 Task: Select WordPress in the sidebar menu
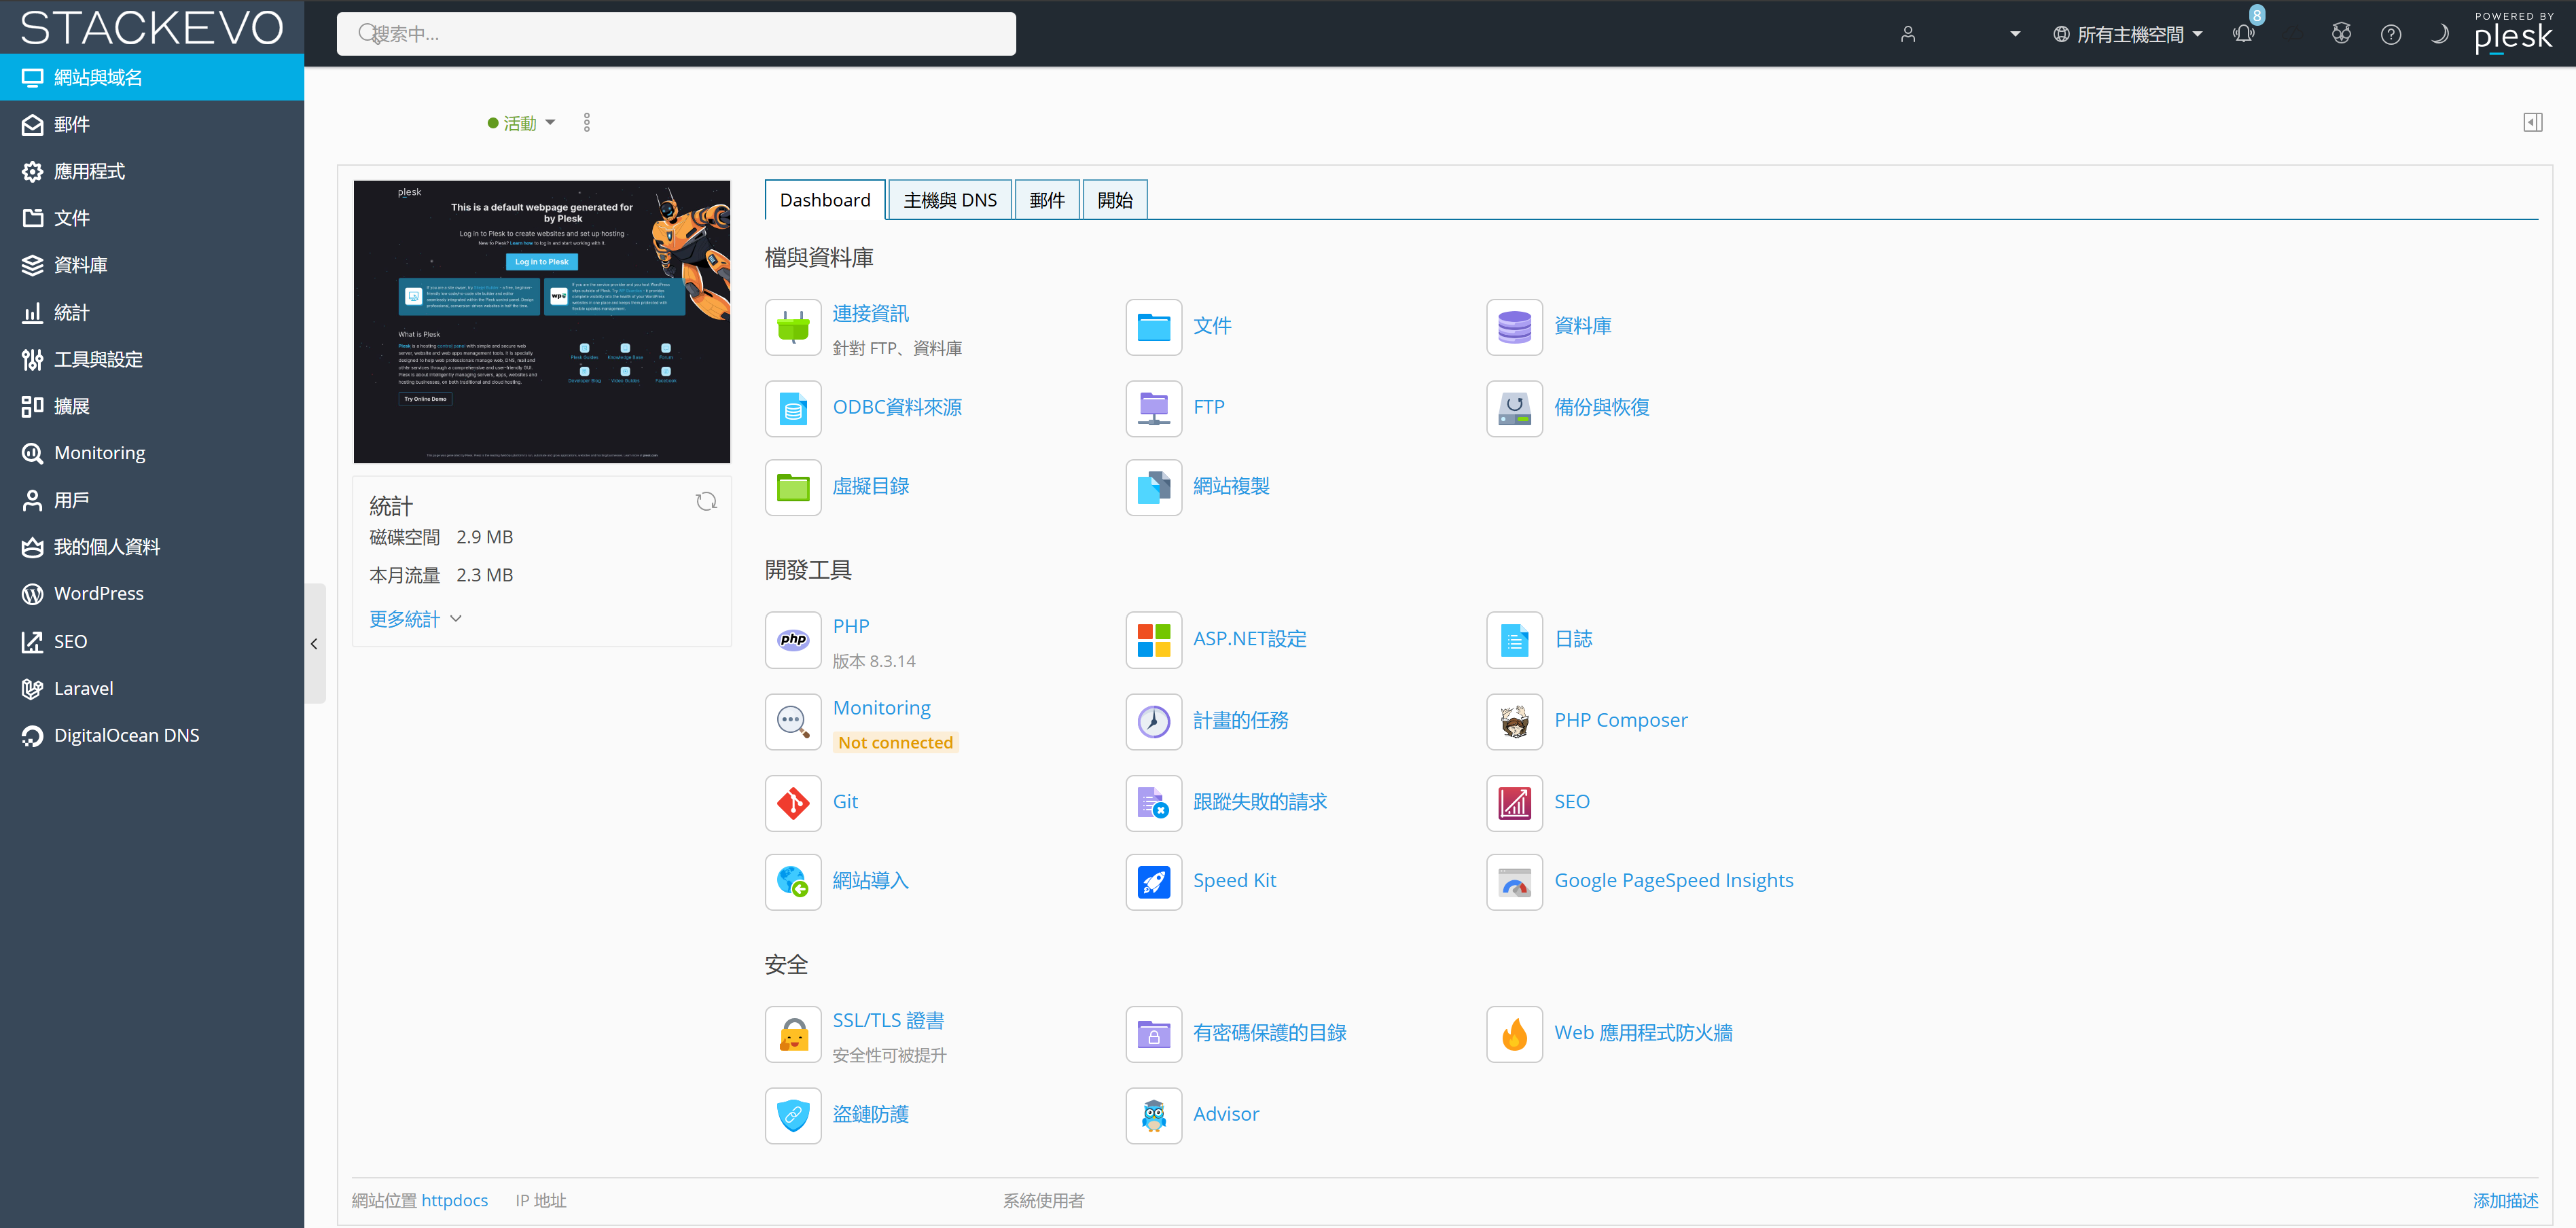click(98, 594)
